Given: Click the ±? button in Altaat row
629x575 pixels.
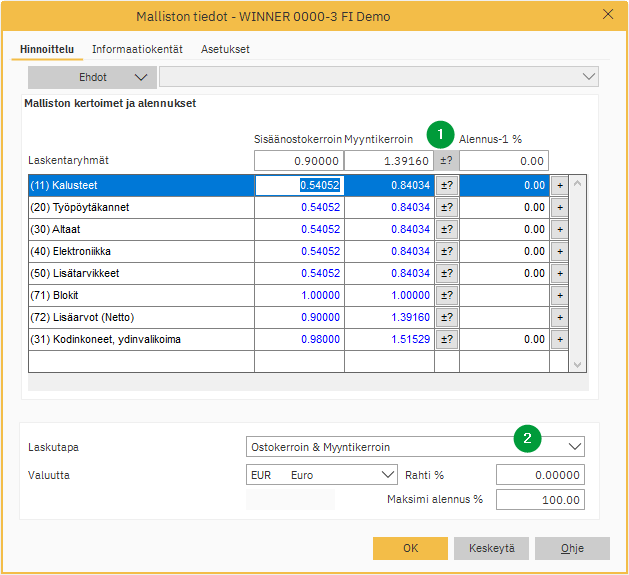Looking at the screenshot, I should pos(446,229).
